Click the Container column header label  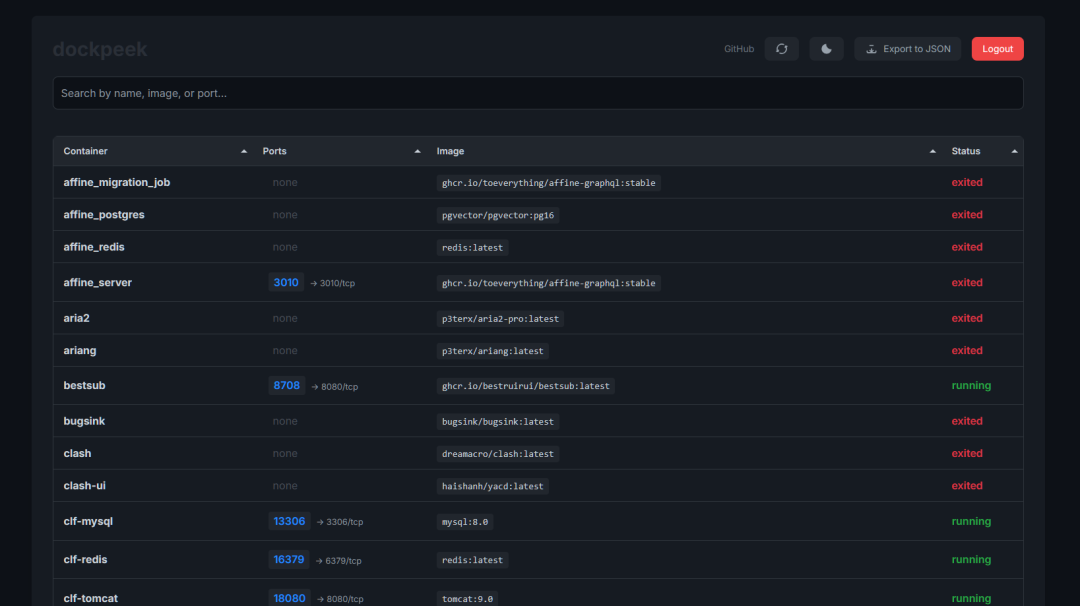tap(85, 151)
